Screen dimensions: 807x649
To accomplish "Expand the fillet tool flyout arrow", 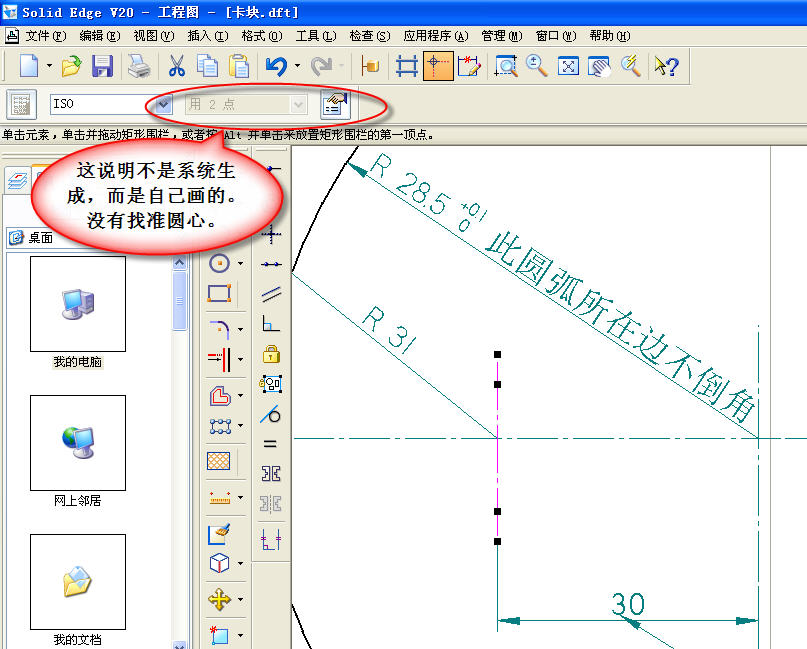I will (240, 329).
